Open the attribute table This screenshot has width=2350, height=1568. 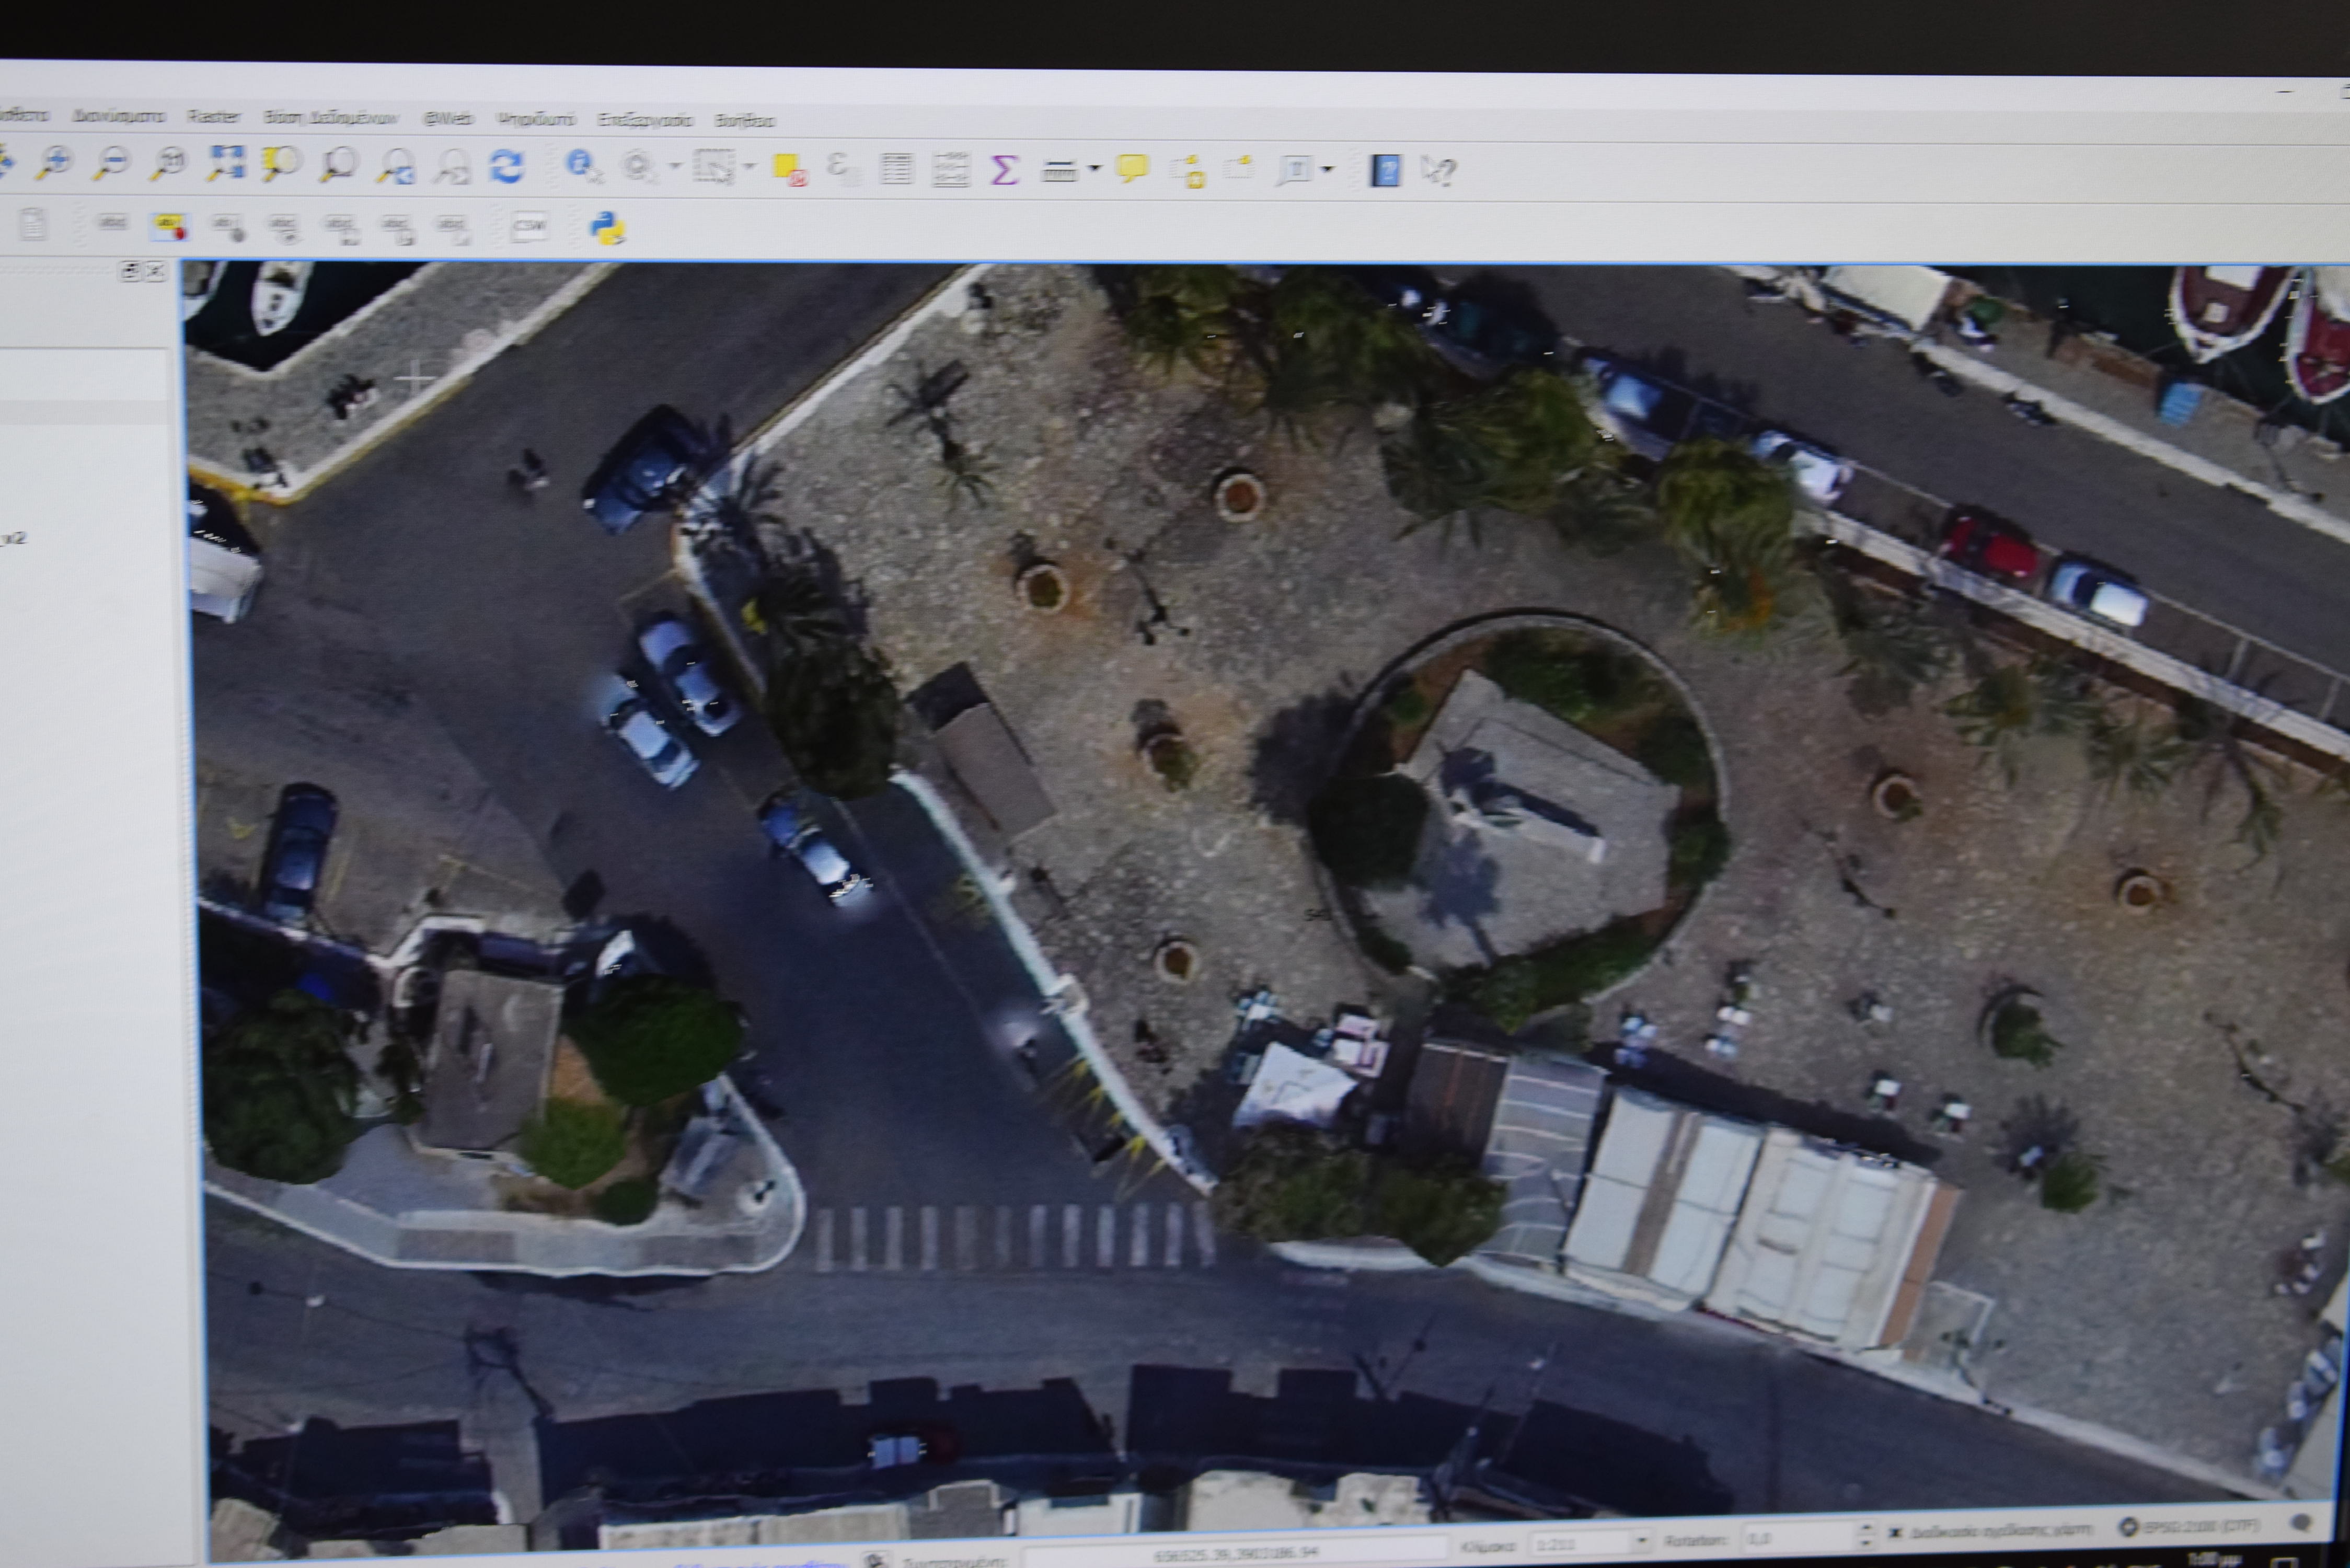[896, 168]
